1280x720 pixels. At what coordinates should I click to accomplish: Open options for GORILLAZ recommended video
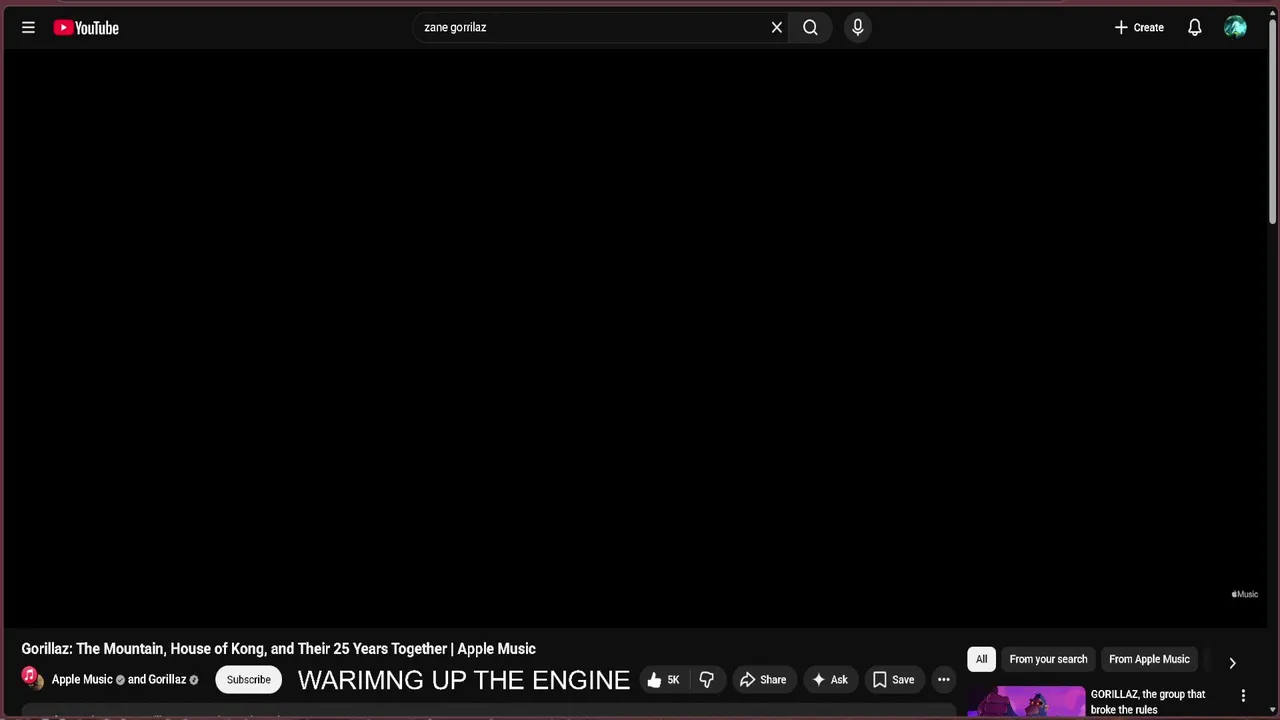coord(1243,696)
